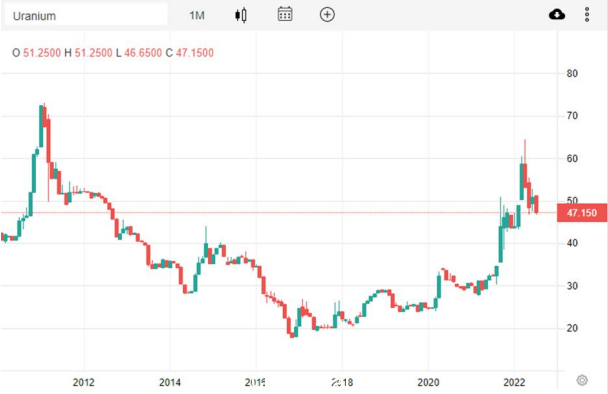Open the calendar date range picker
This screenshot has width=608, height=394.
[x=285, y=14]
